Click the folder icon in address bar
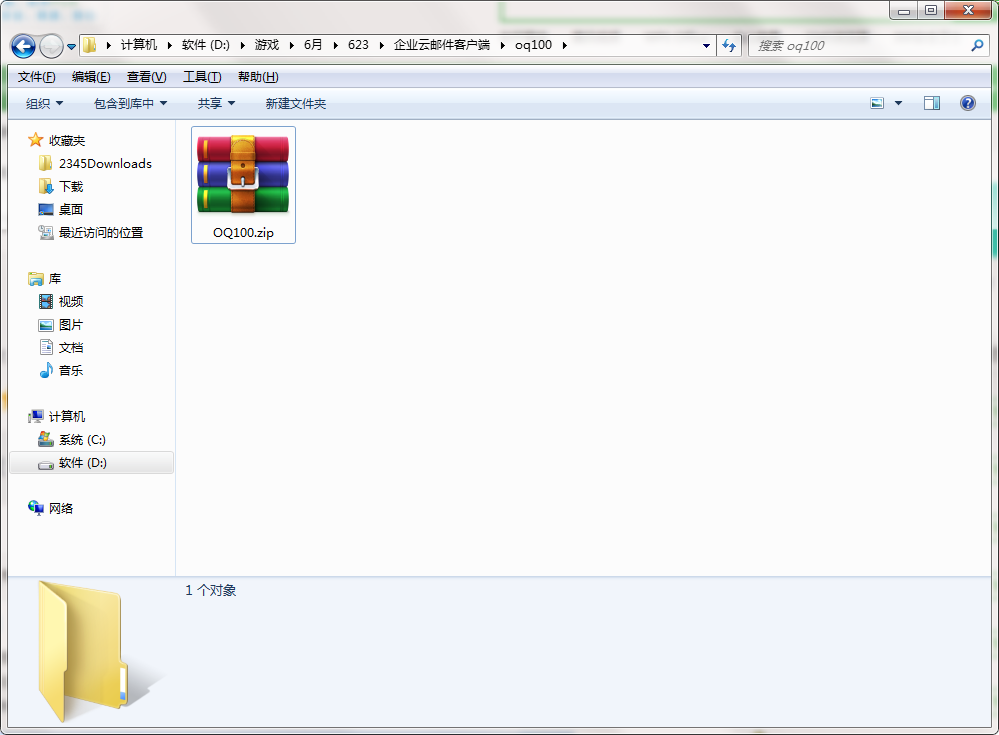This screenshot has width=999, height=735. (90, 45)
